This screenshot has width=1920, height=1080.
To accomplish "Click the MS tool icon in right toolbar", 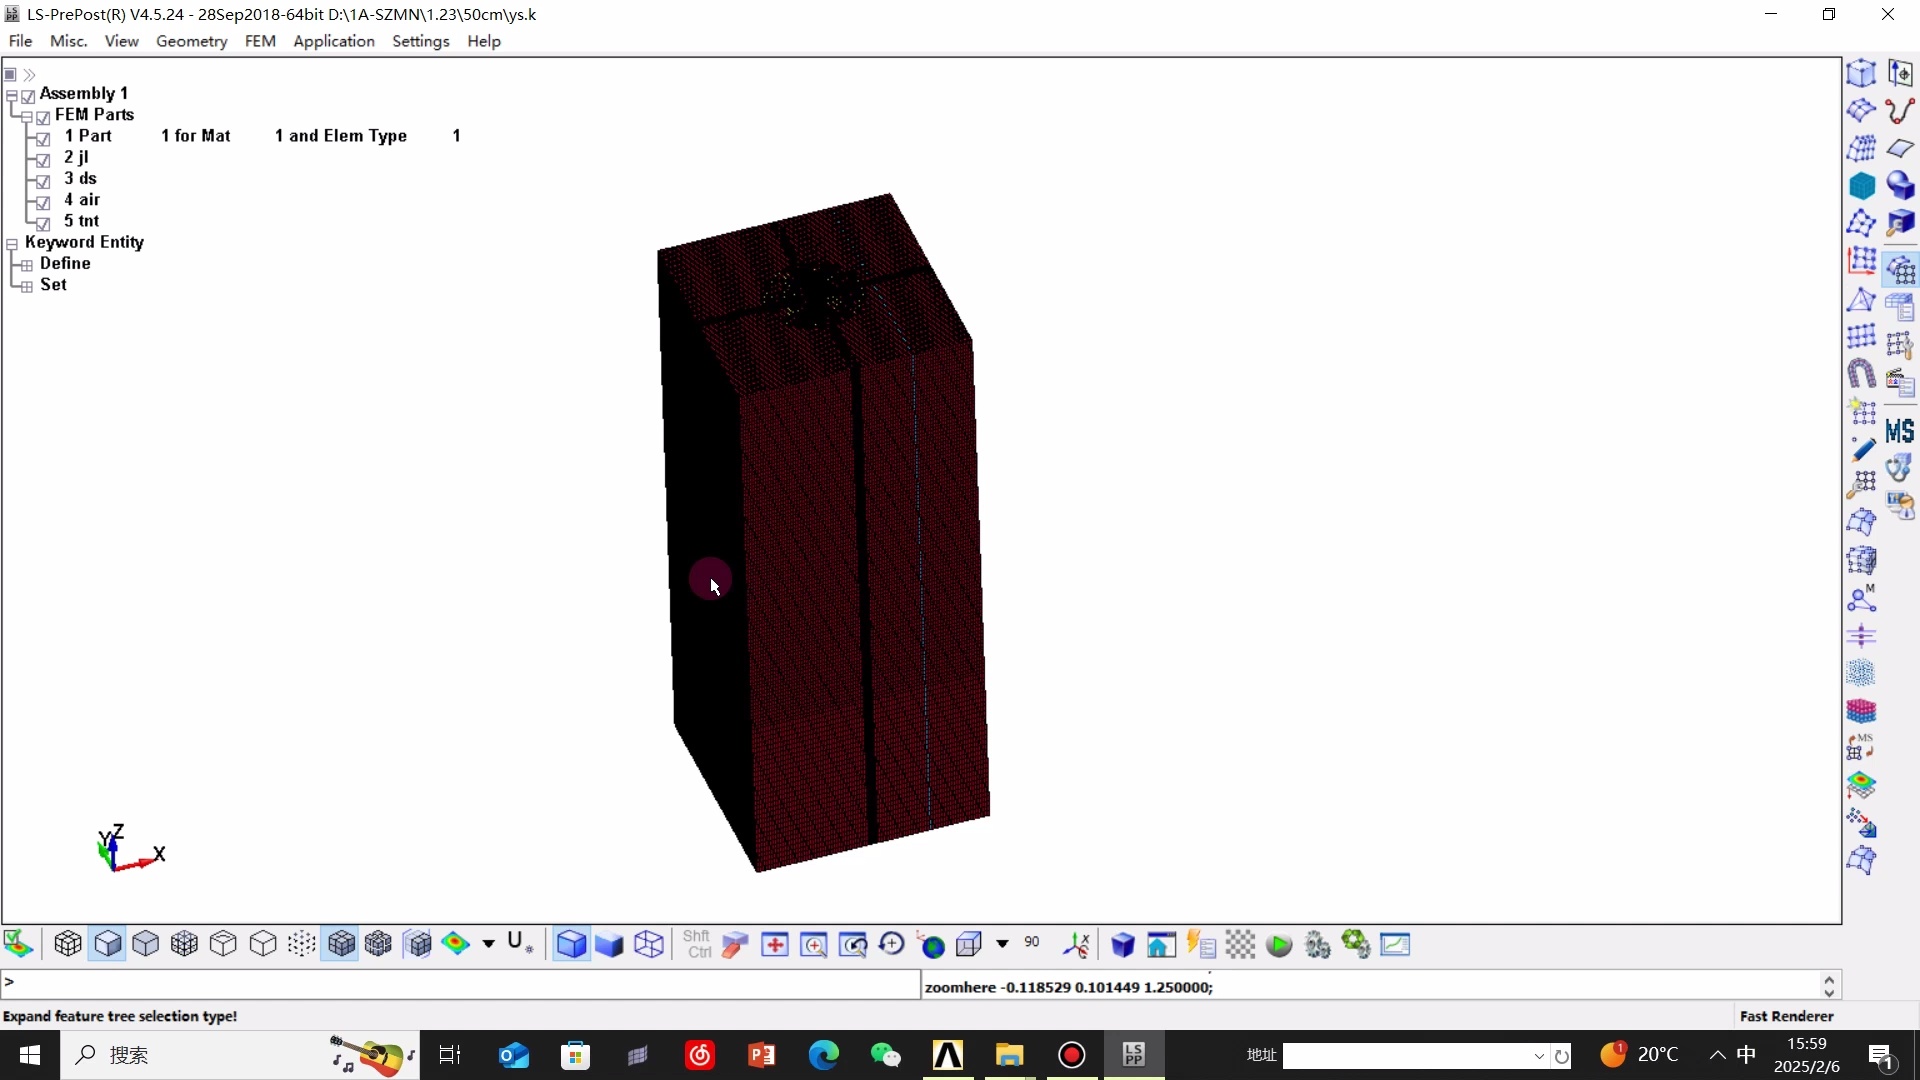I will point(1899,431).
